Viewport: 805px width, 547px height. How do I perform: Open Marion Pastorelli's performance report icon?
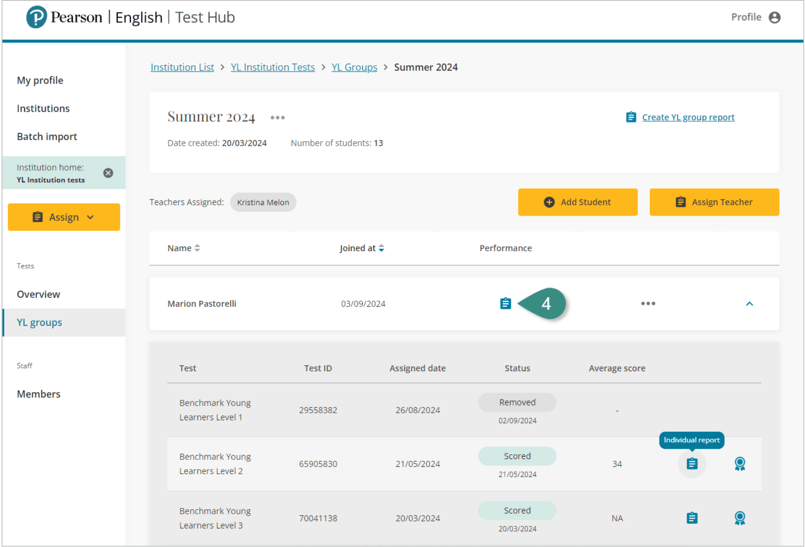[x=505, y=303]
